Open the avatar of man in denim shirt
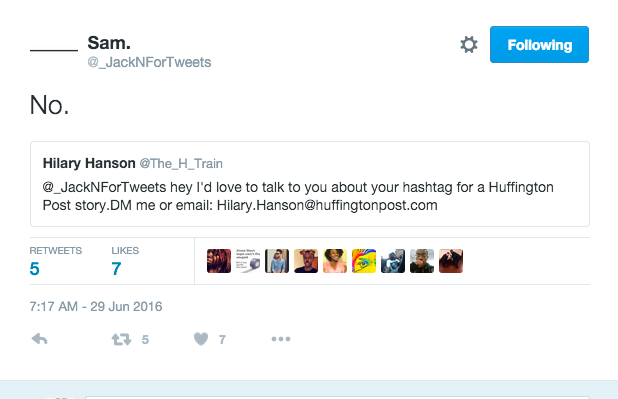 click(277, 261)
